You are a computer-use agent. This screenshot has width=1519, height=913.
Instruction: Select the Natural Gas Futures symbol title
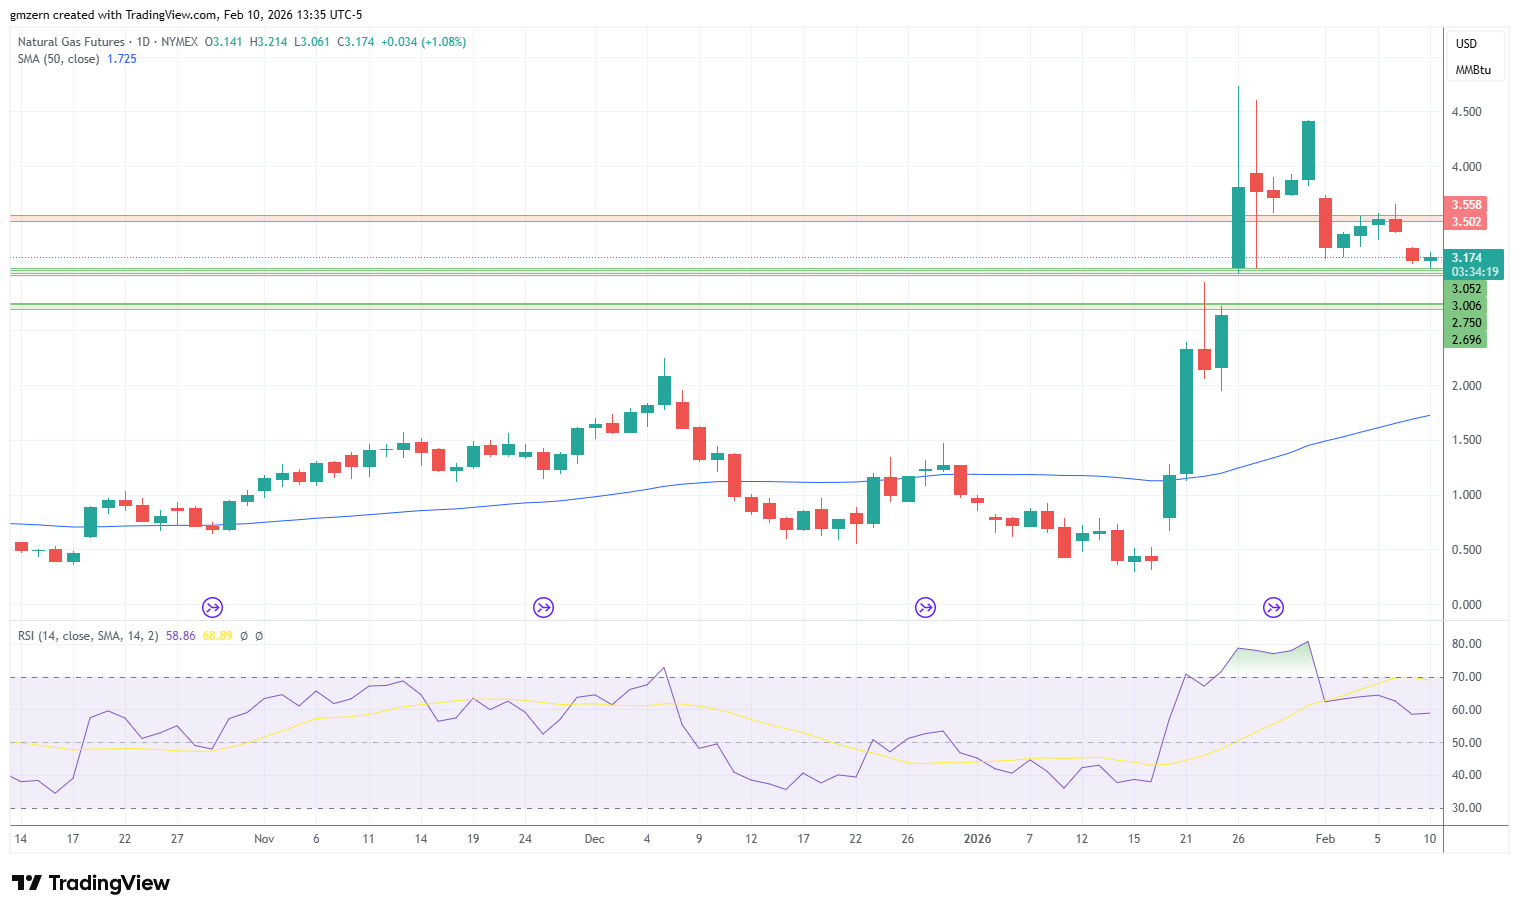tap(71, 42)
